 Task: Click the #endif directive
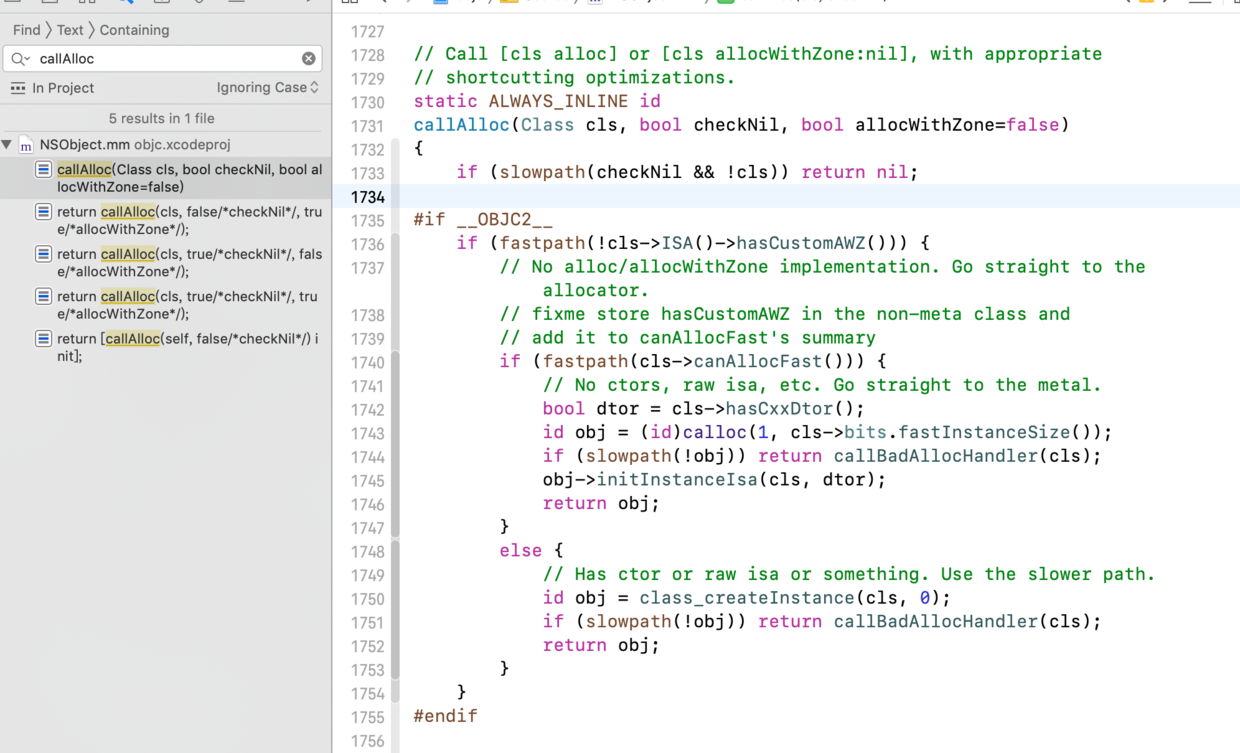(x=445, y=716)
